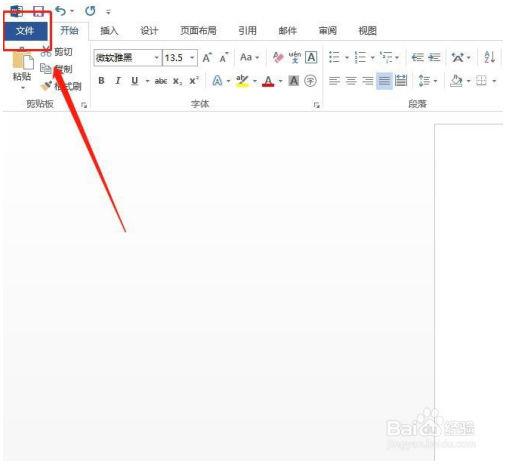Center align the paragraph
This screenshot has width=506, height=464.
pyautogui.click(x=351, y=81)
